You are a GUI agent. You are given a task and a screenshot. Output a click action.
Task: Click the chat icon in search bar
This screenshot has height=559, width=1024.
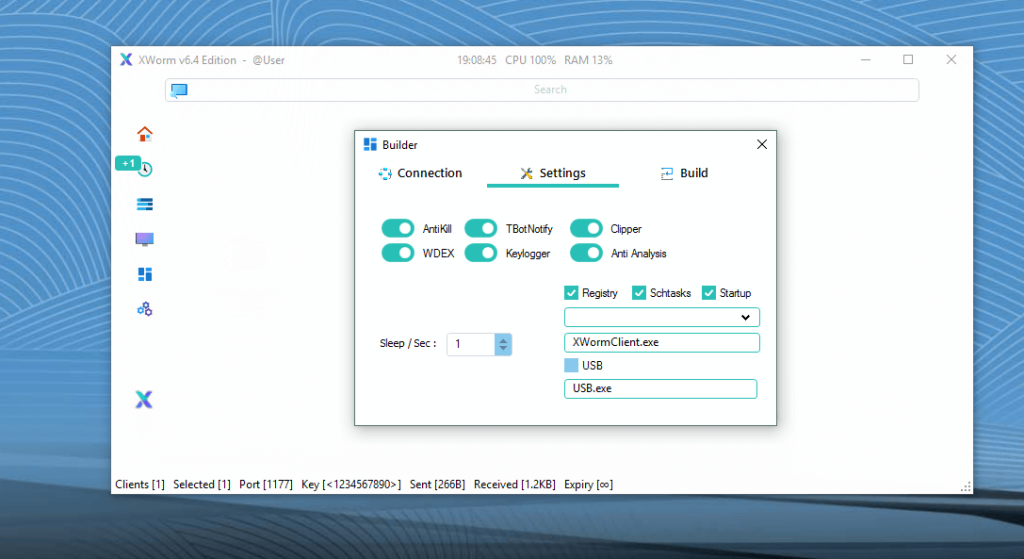click(x=179, y=90)
